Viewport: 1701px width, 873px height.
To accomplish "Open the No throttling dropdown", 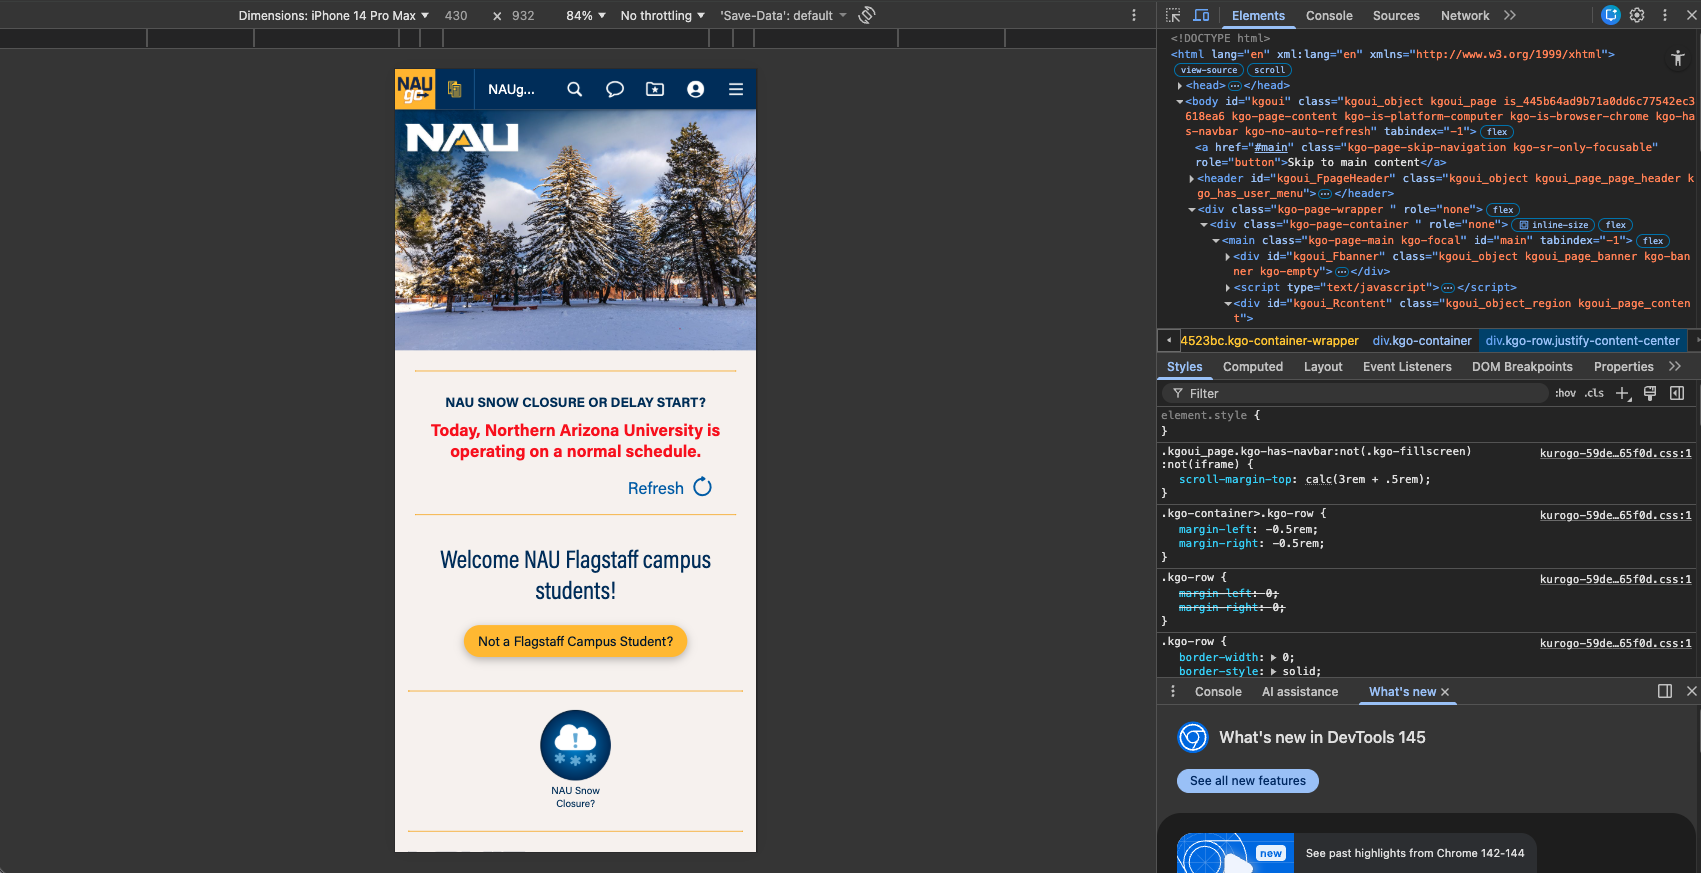I will (662, 15).
